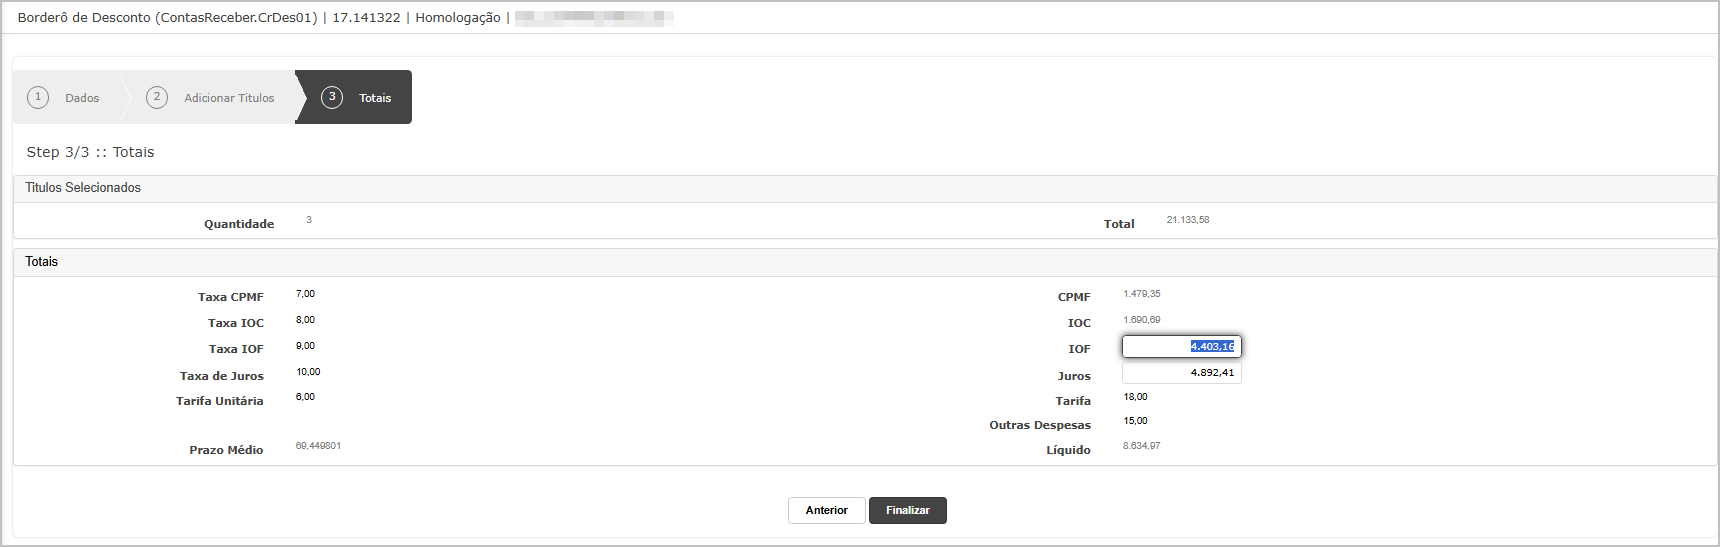Click the Finalizar button

908,510
